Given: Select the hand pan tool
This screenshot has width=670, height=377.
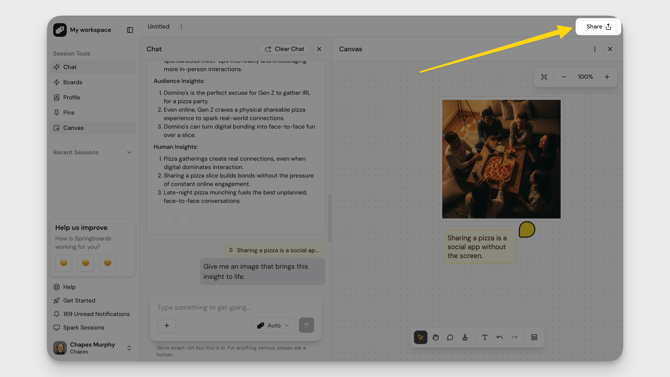Looking at the screenshot, I should [x=435, y=337].
